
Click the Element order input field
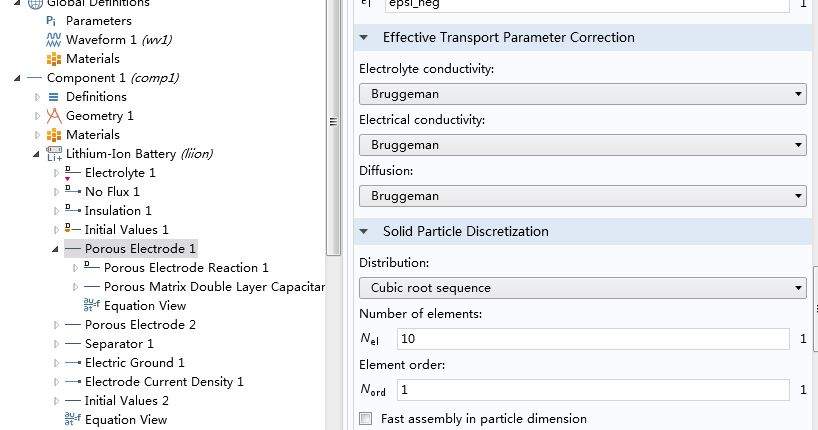pyautogui.click(x=592, y=390)
